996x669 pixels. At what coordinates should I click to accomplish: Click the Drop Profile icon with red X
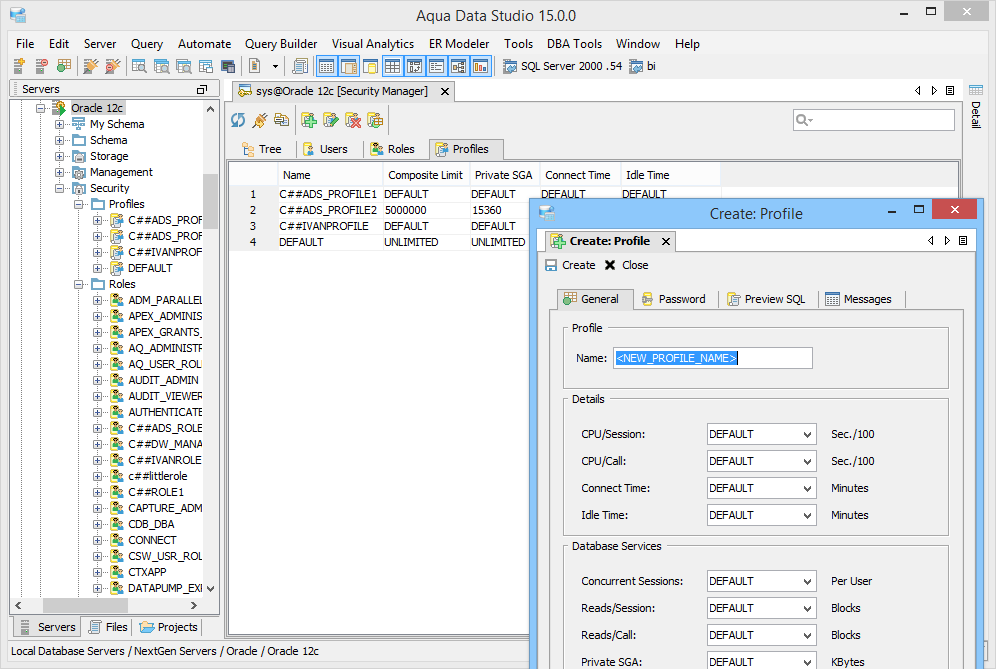tap(353, 120)
